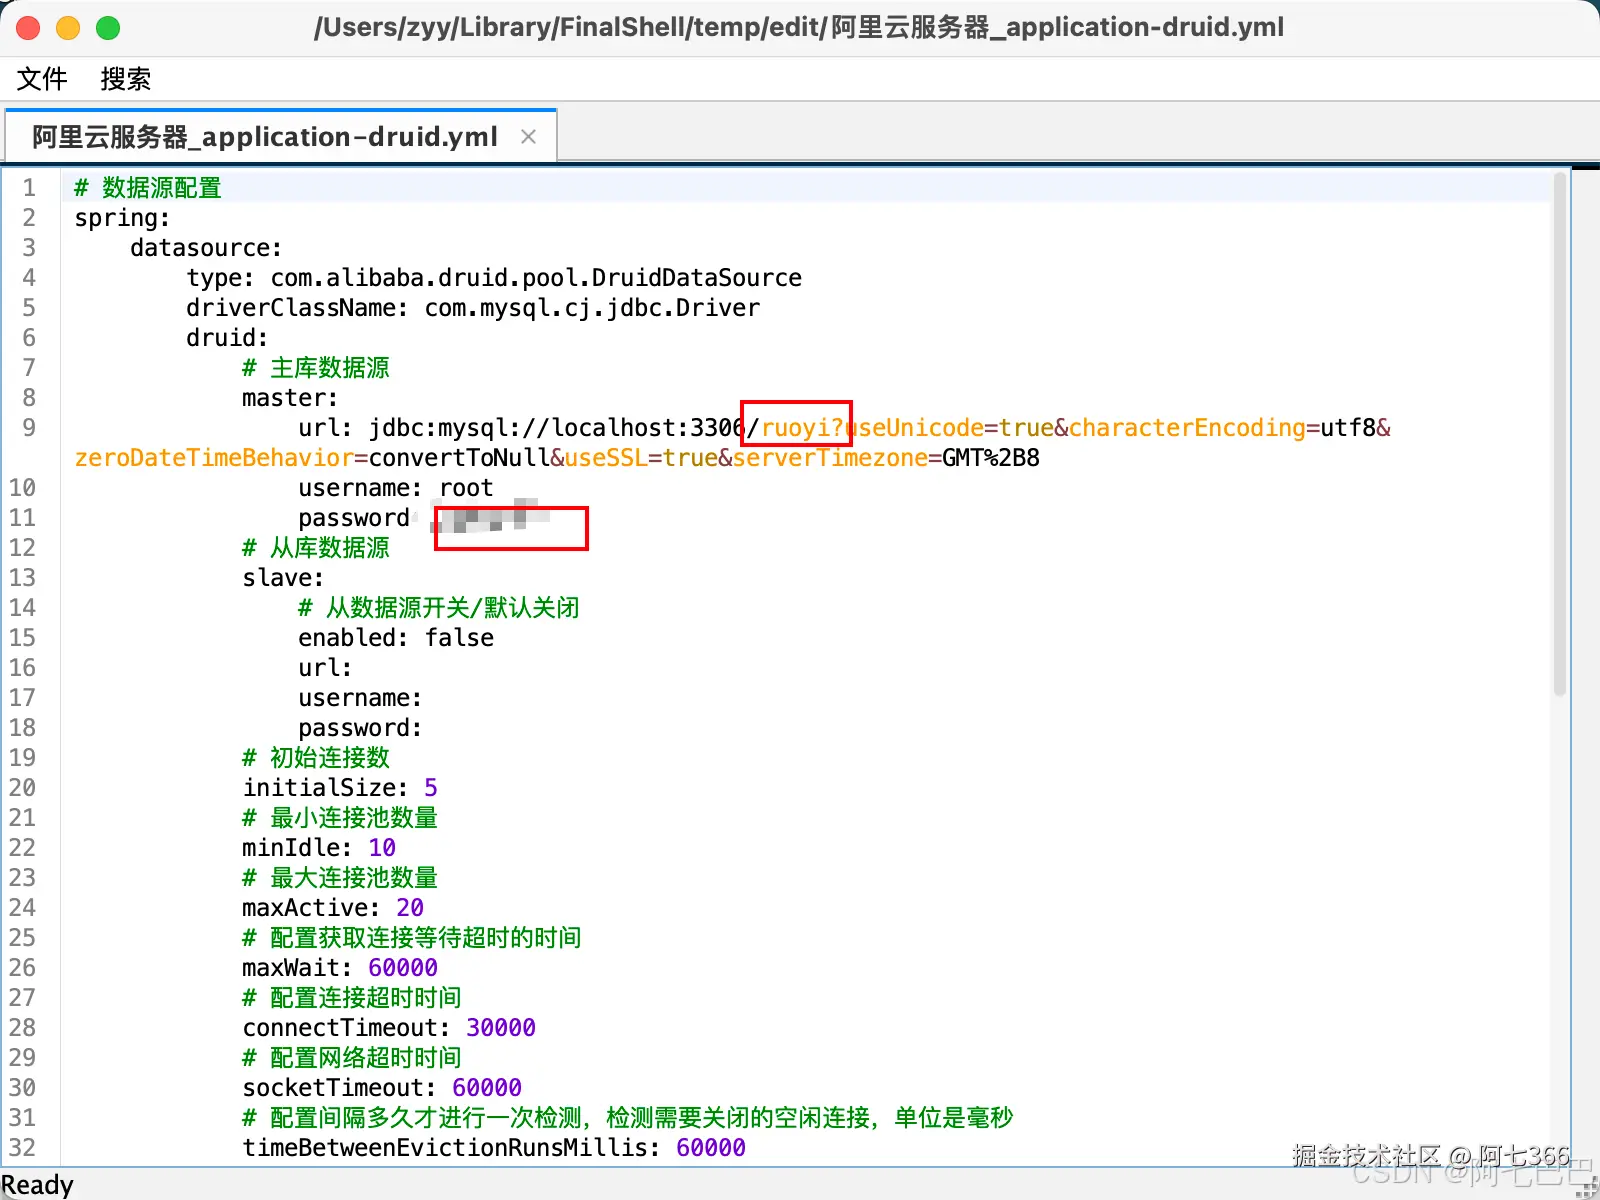Click the '# 初始连接数' comment
Viewport: 1600px width, 1200px height.
click(316, 758)
